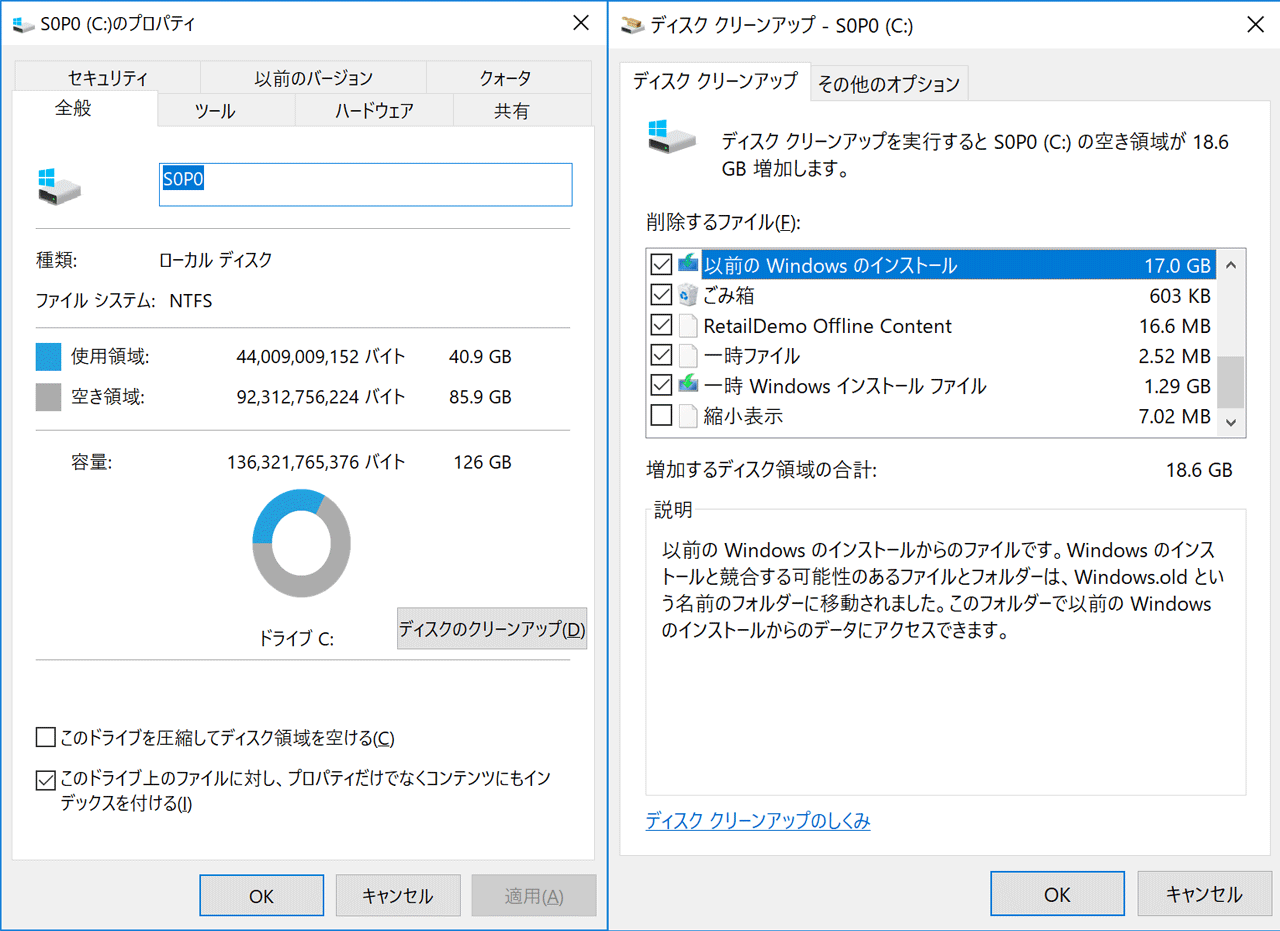
Task: Click the file icon beside 縮小表示
Action: [688, 415]
